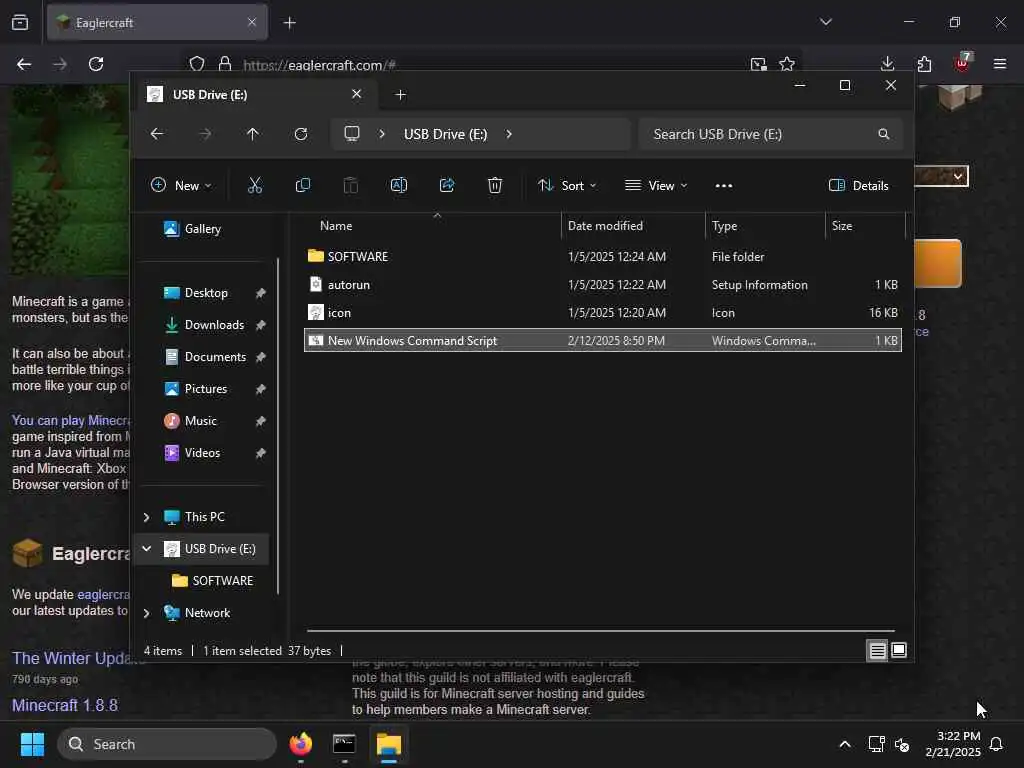The height and width of the screenshot is (768, 1024).
Task: Open Firefox extensions puzzle icon
Action: click(x=925, y=64)
